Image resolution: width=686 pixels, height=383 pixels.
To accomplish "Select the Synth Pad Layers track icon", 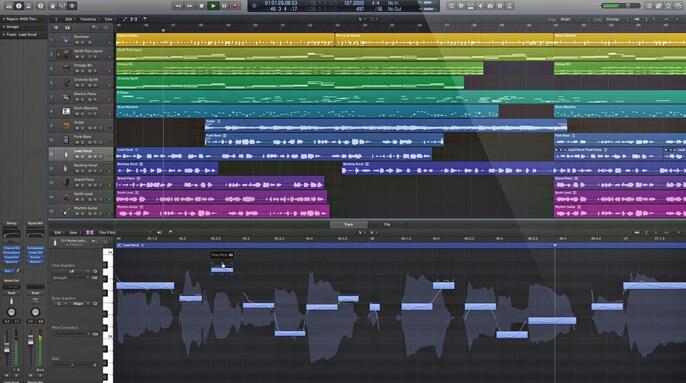I will point(66,54).
